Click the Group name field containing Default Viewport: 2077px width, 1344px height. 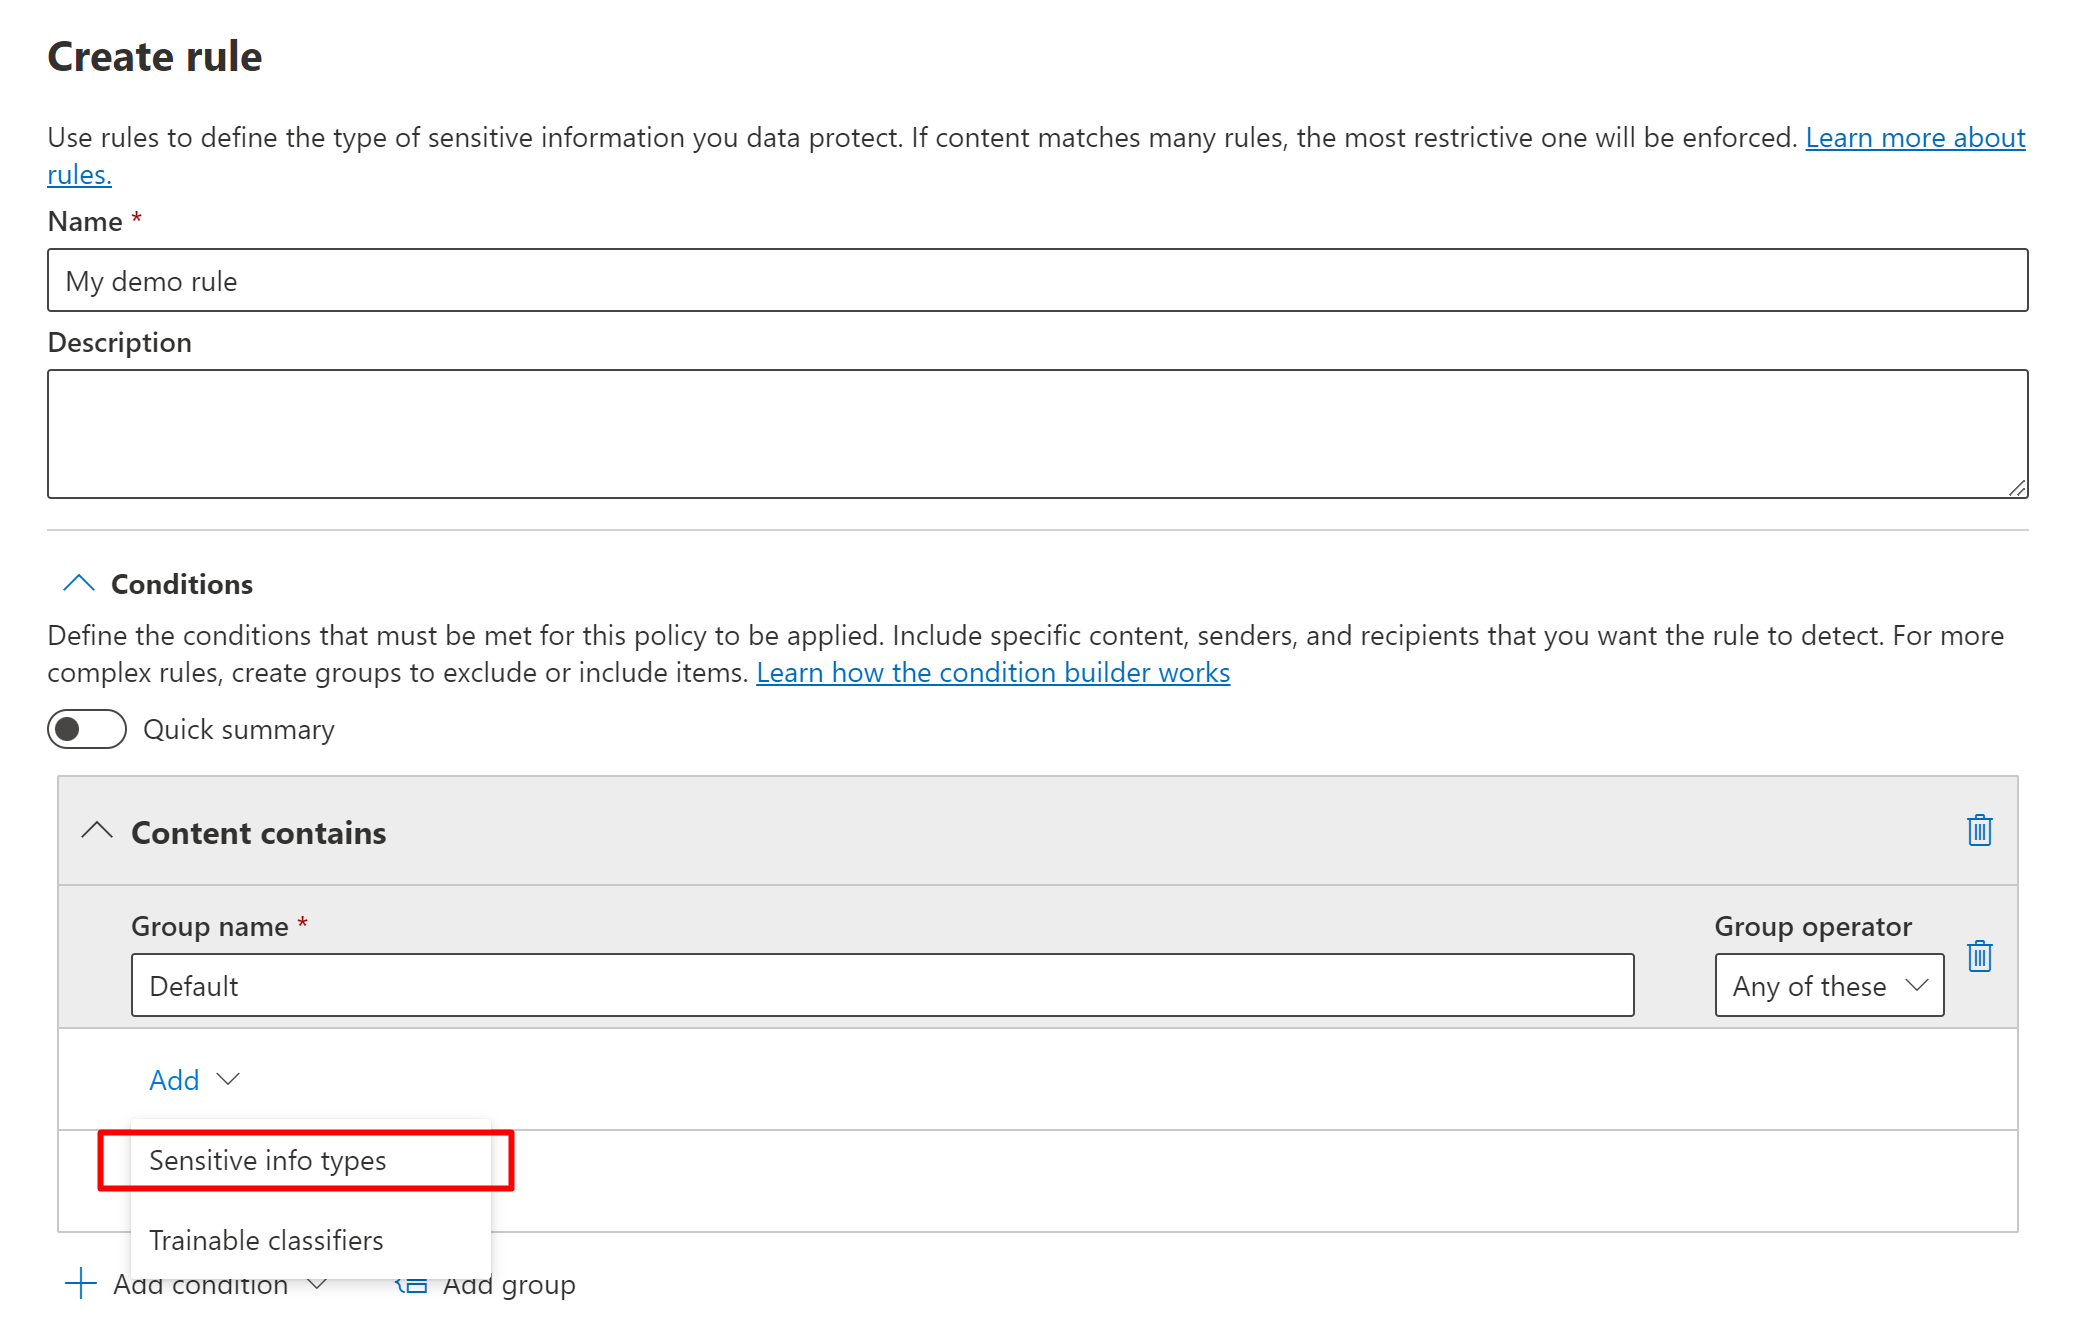tap(882, 986)
